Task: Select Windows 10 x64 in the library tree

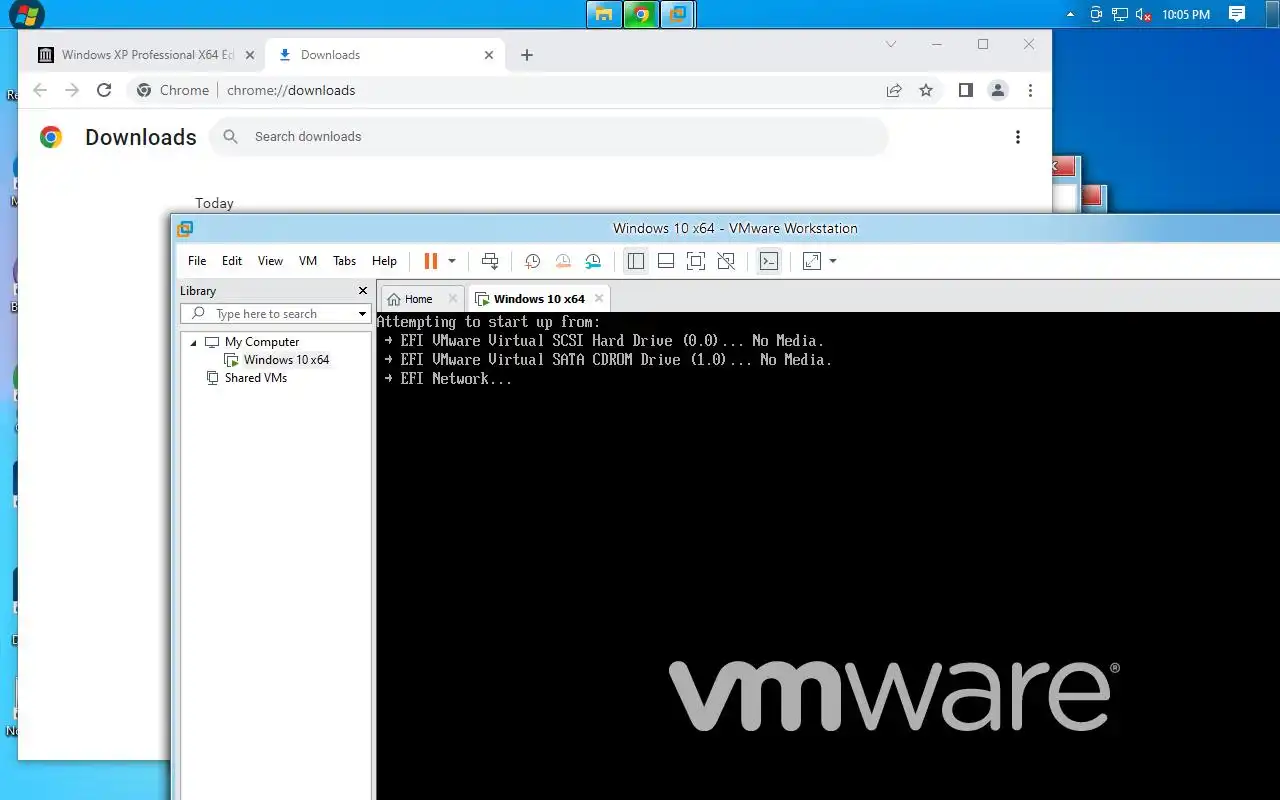Action: (286, 360)
